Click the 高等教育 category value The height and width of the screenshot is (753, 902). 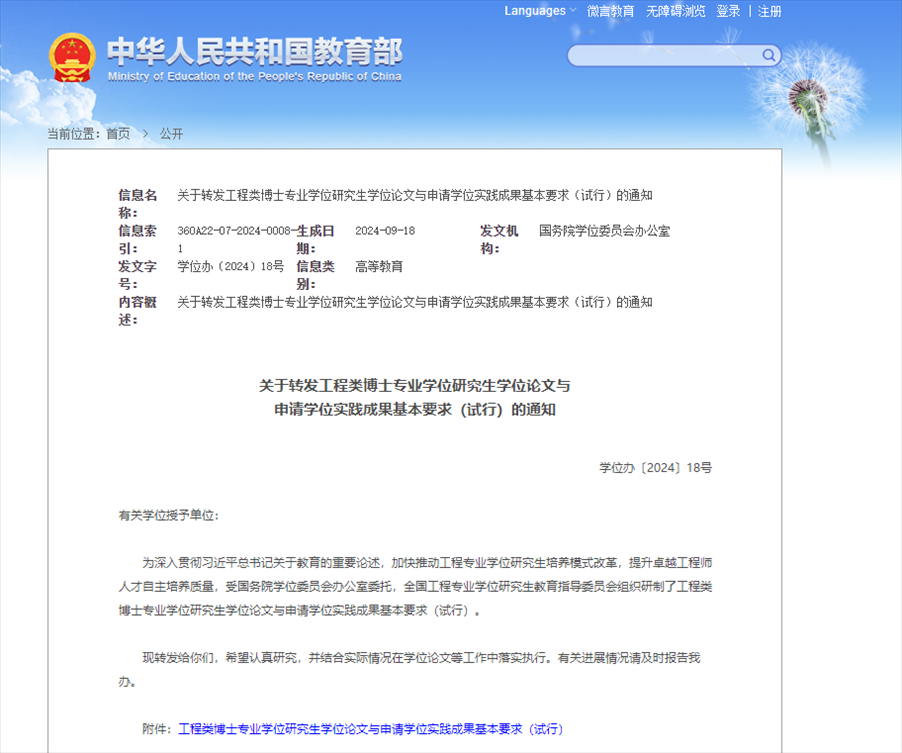pos(379,267)
